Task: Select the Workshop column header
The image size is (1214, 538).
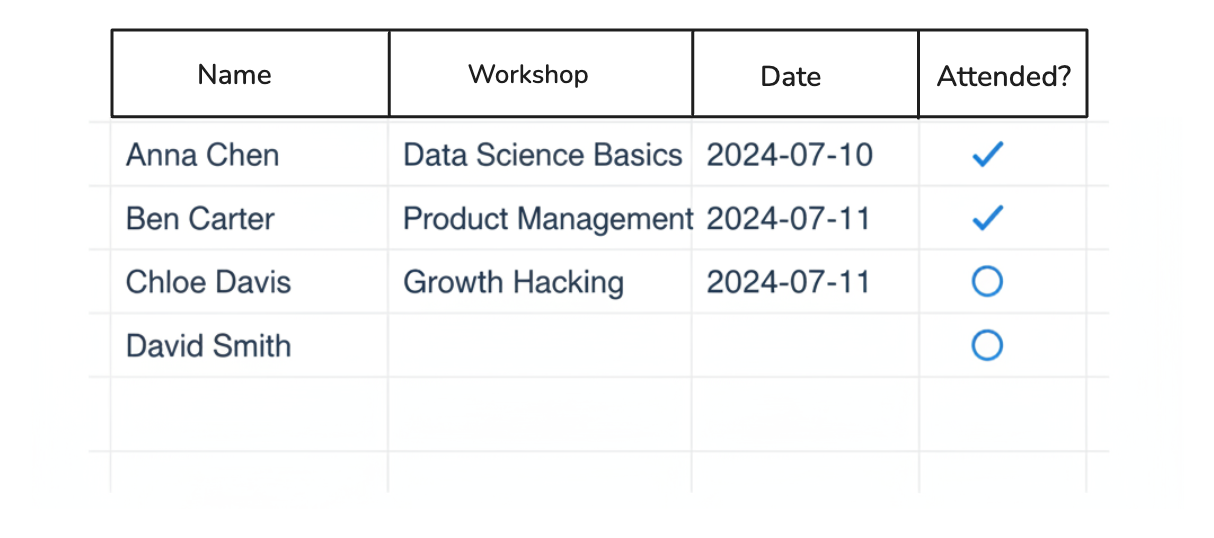Action: 528,74
